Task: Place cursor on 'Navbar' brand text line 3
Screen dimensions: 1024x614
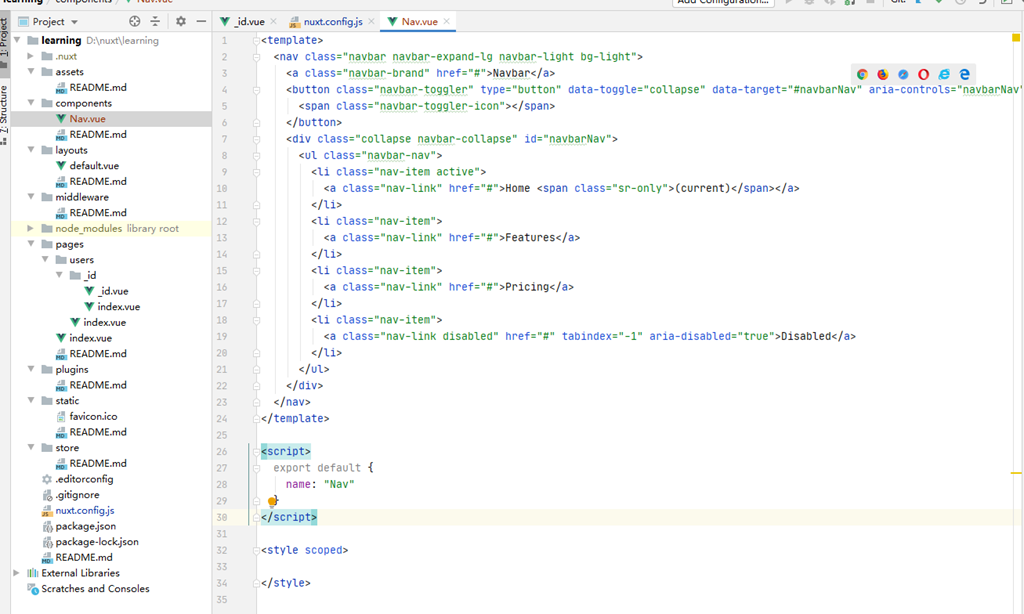Action: click(511, 73)
